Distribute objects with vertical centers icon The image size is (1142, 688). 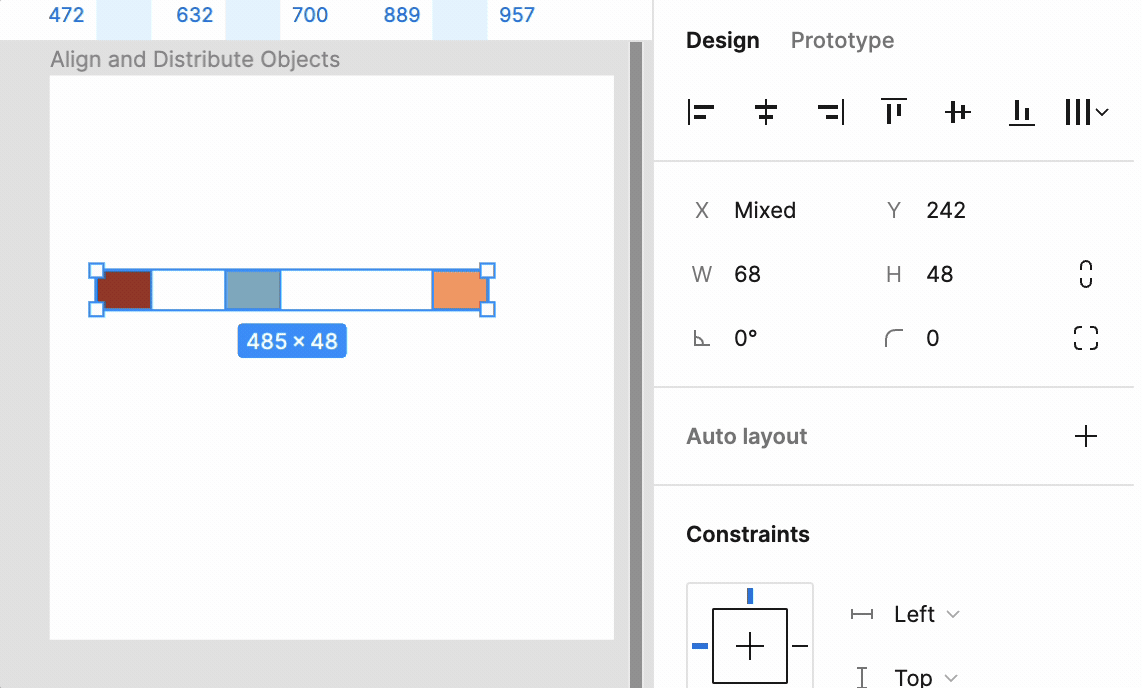957,112
